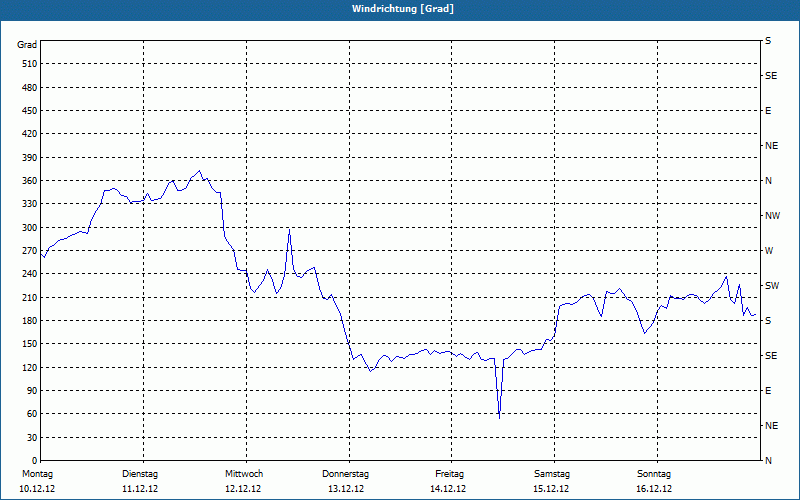This screenshot has height=500, width=800.
Task: Select the 210 y-axis value
Action: [x=30, y=297]
